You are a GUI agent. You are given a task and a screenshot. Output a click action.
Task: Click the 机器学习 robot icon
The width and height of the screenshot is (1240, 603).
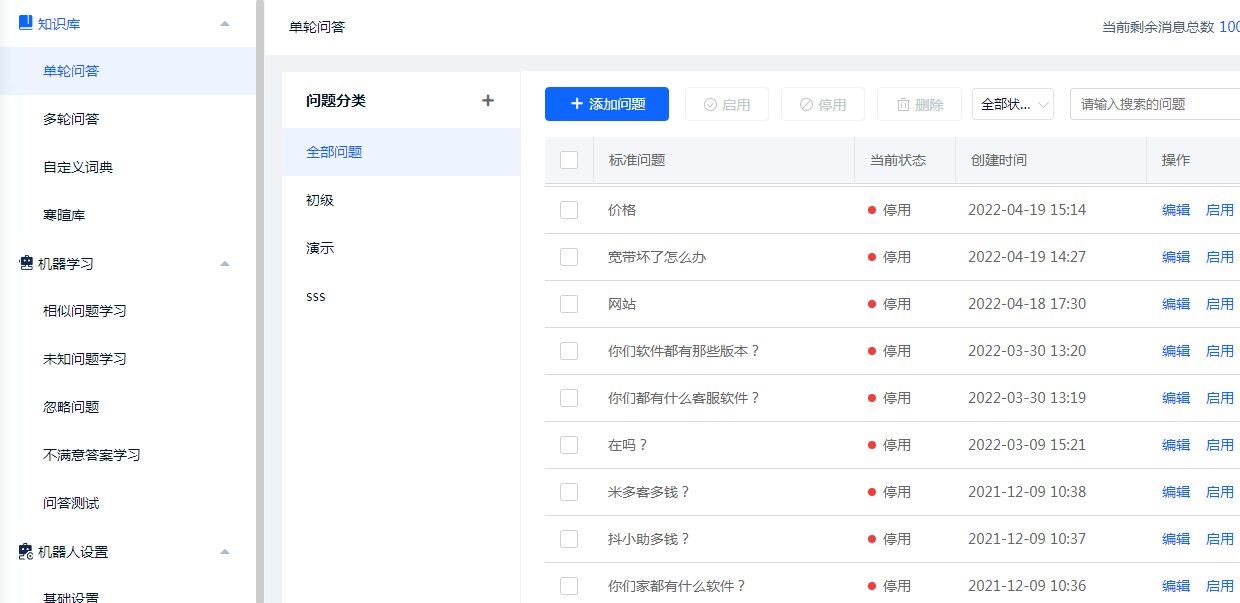(26, 263)
